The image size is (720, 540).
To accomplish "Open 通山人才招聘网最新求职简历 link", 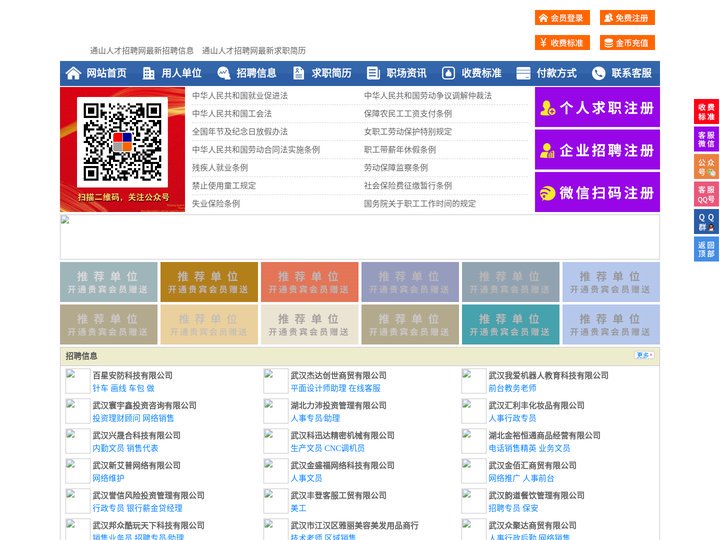I will pyautogui.click(x=254, y=51).
